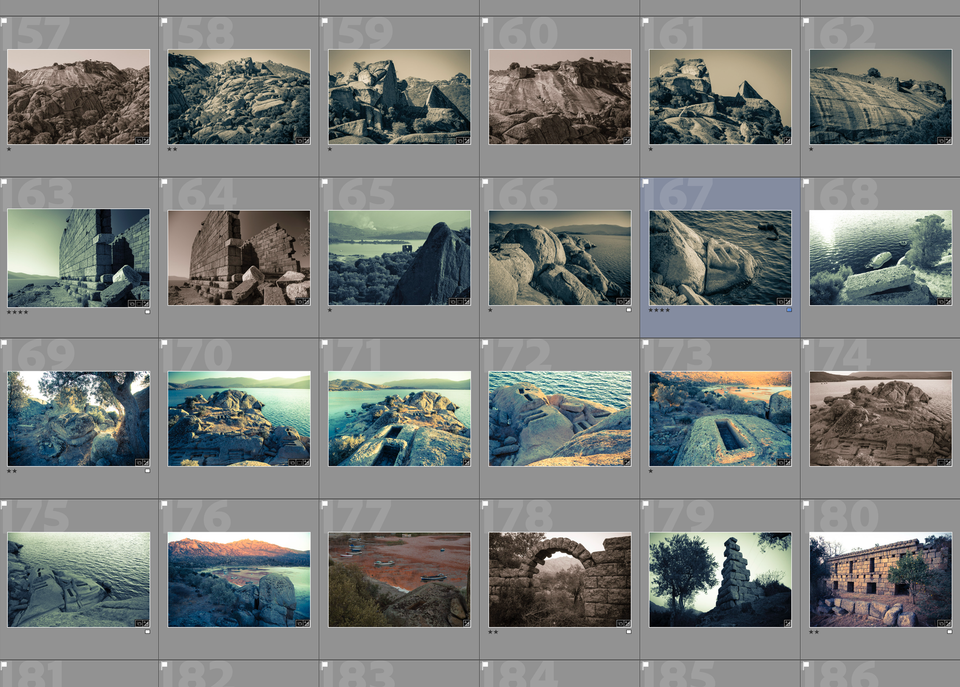This screenshot has width=960, height=687.
Task: Click the middle crop badge on photo 170
Action: (299, 462)
